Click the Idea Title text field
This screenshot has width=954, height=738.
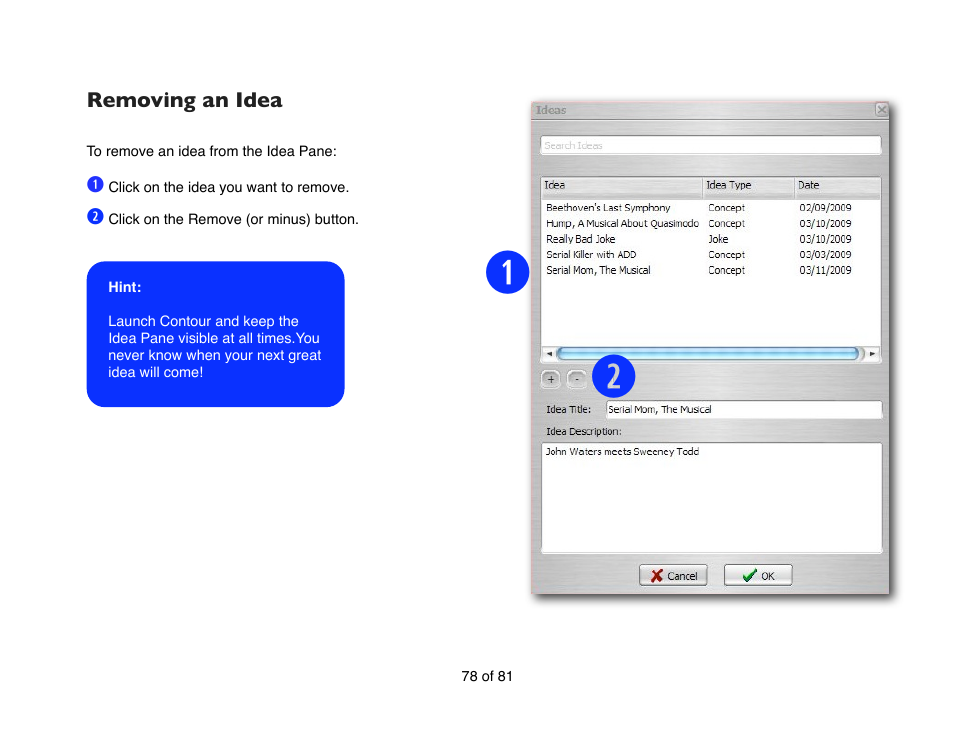point(743,409)
